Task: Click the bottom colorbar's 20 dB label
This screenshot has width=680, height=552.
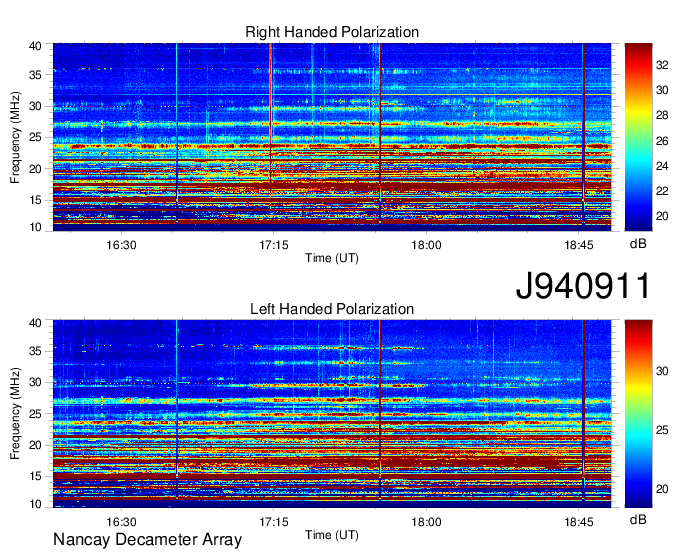Action: [662, 489]
